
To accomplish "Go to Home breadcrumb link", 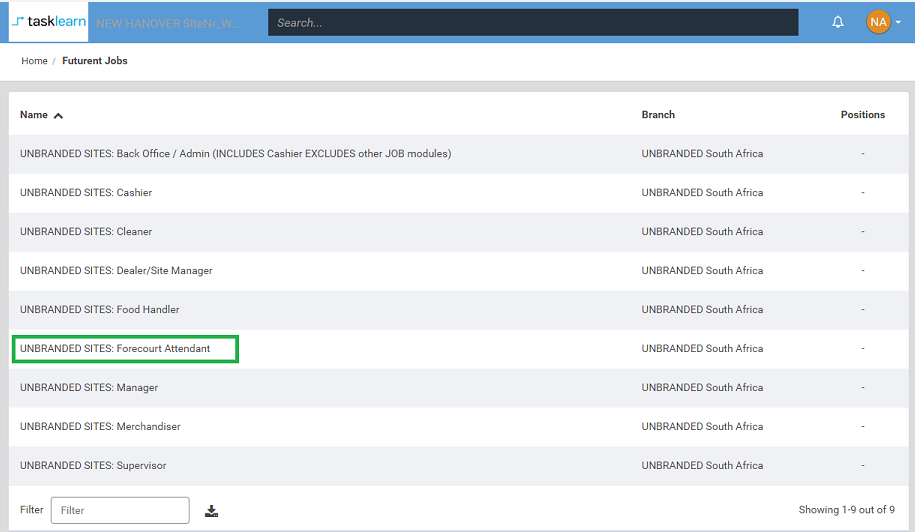I will tap(34, 61).
